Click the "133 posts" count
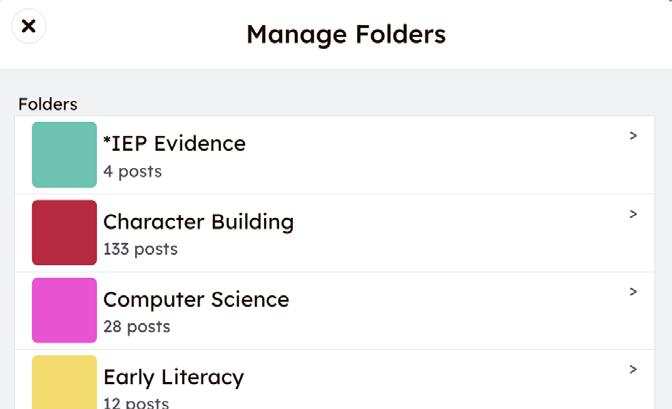 140,249
